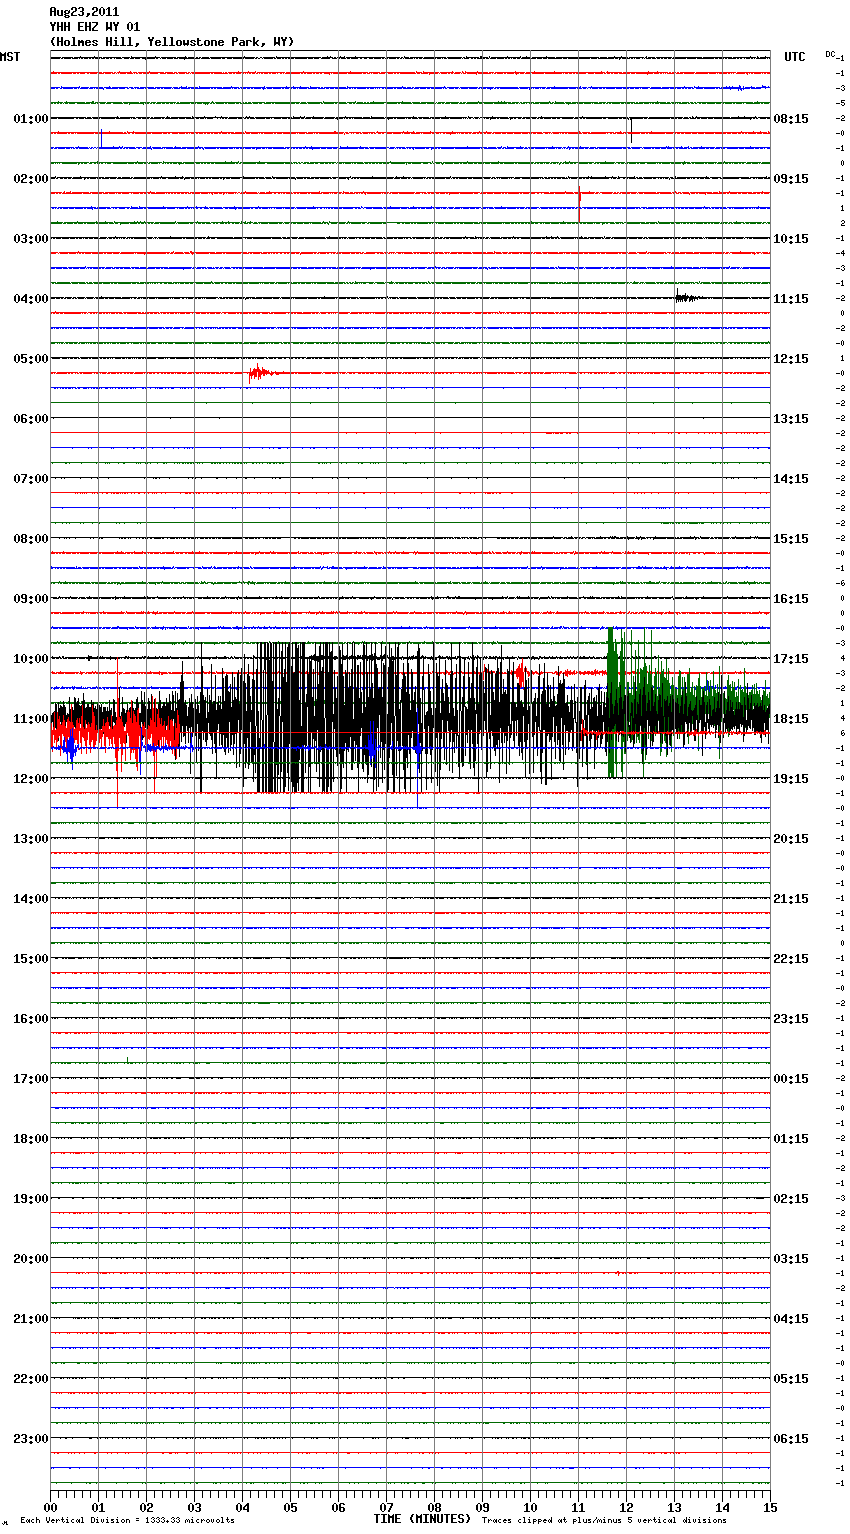The width and height of the screenshot is (850, 1534).
Task: Select the 21:00 MST time label
Action: (30, 1318)
